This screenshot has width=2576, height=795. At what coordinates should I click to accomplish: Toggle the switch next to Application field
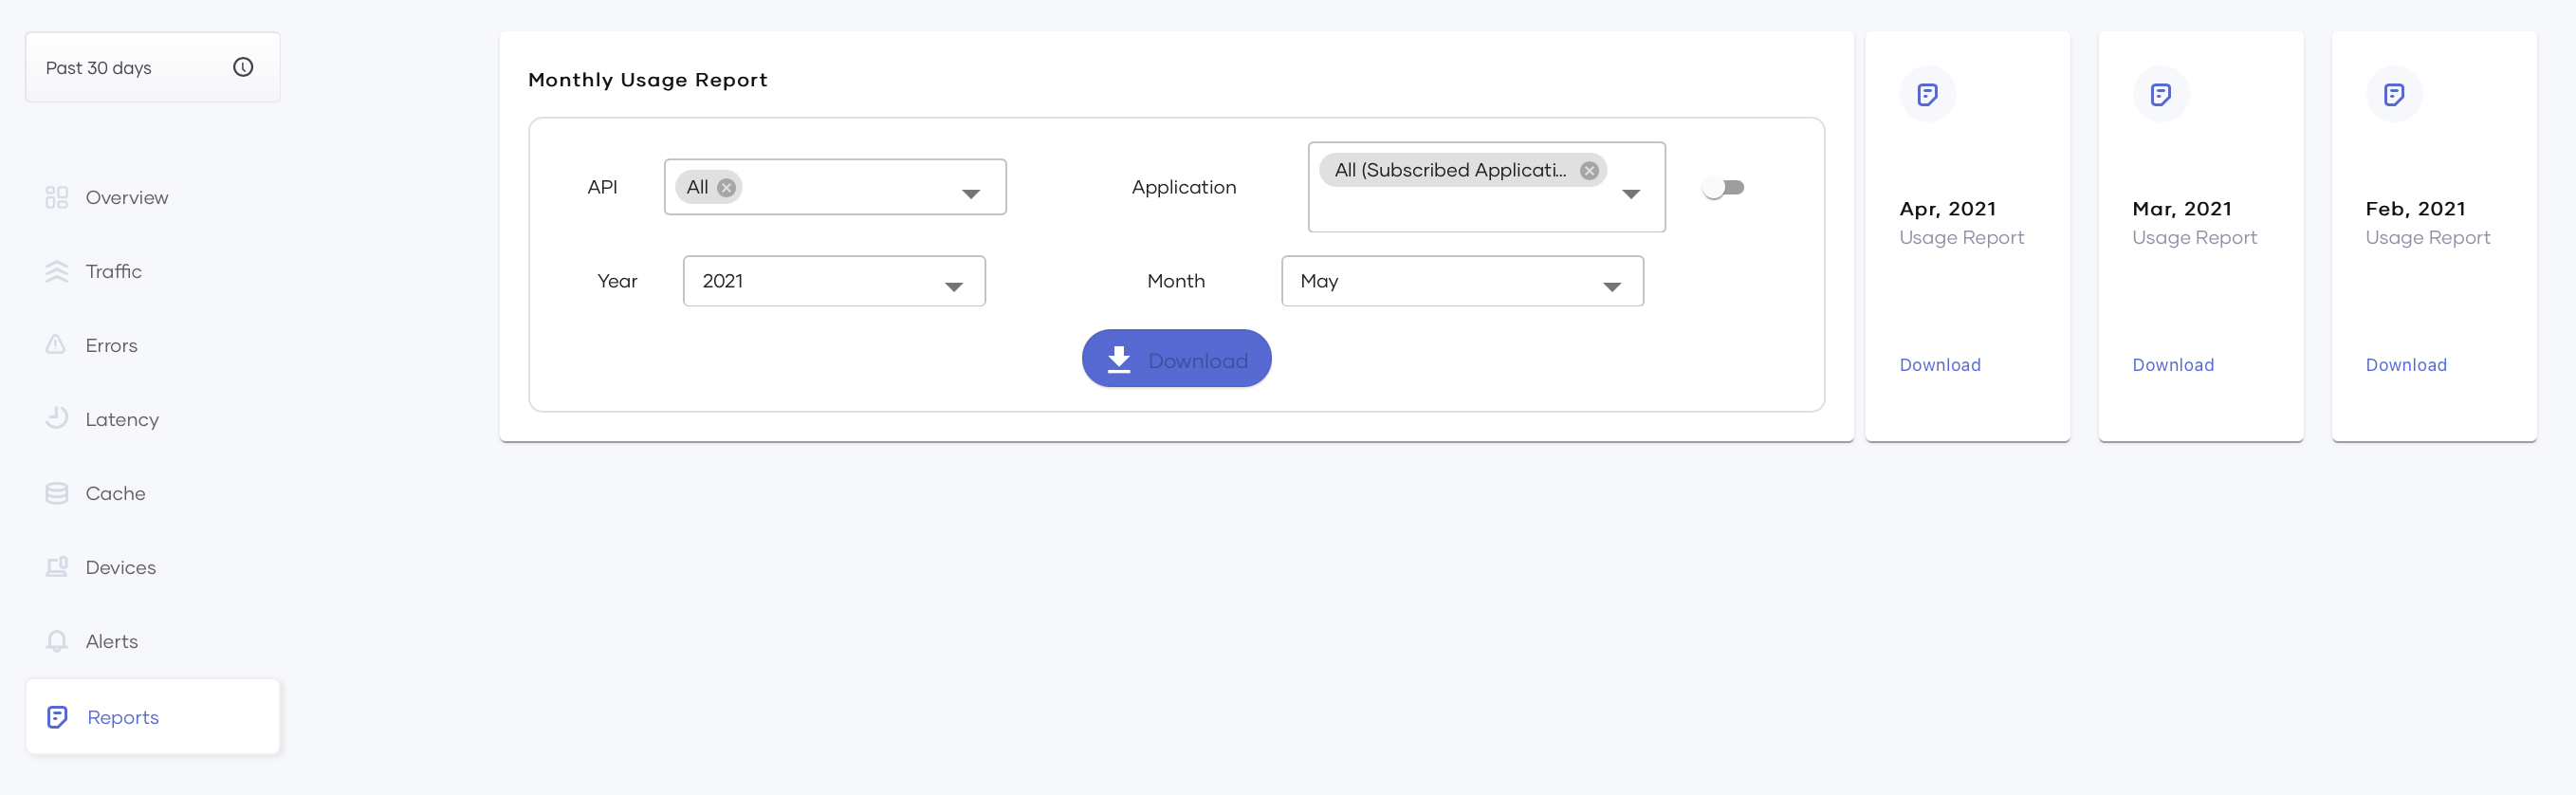[x=1723, y=188]
